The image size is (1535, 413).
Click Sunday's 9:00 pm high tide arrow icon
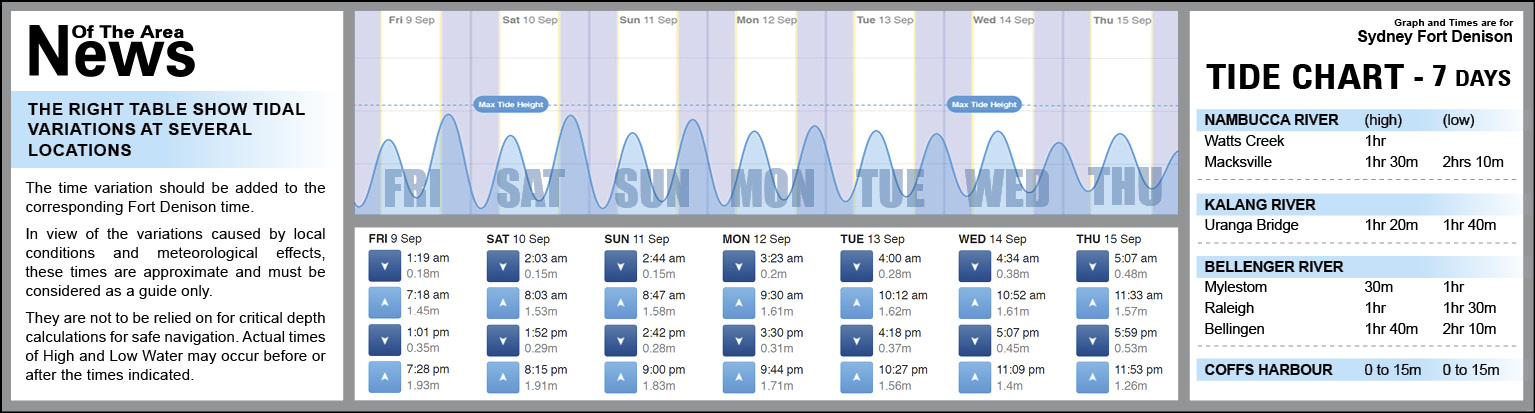621,377
